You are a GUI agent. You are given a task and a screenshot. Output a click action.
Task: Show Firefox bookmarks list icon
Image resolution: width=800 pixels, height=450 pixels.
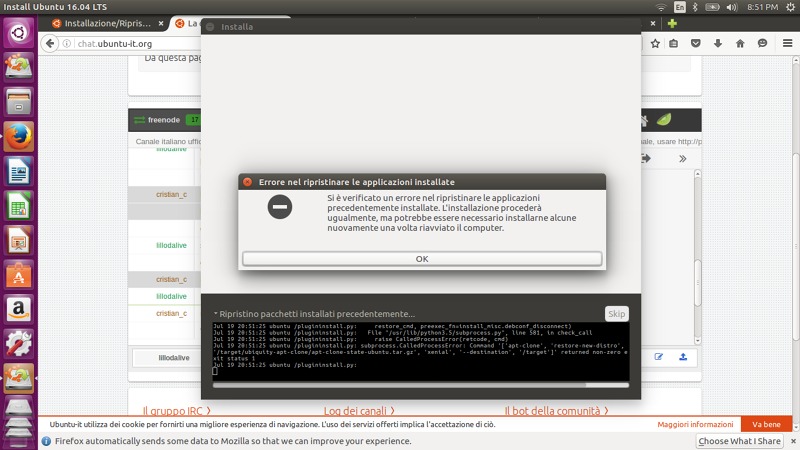click(673, 43)
